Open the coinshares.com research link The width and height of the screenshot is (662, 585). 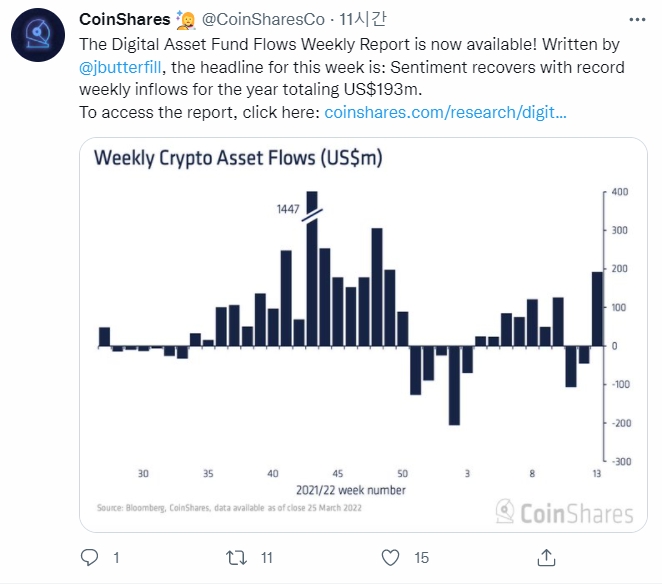tap(446, 112)
